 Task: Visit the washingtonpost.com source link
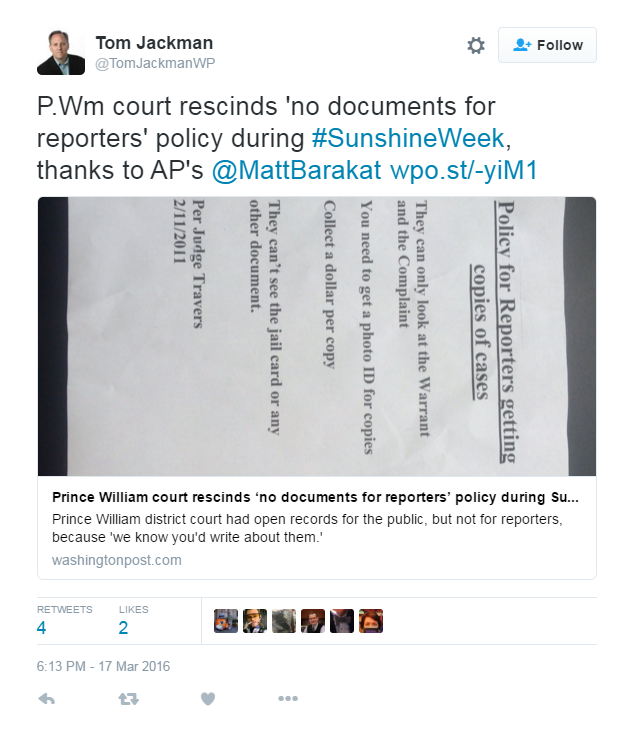click(x=116, y=560)
